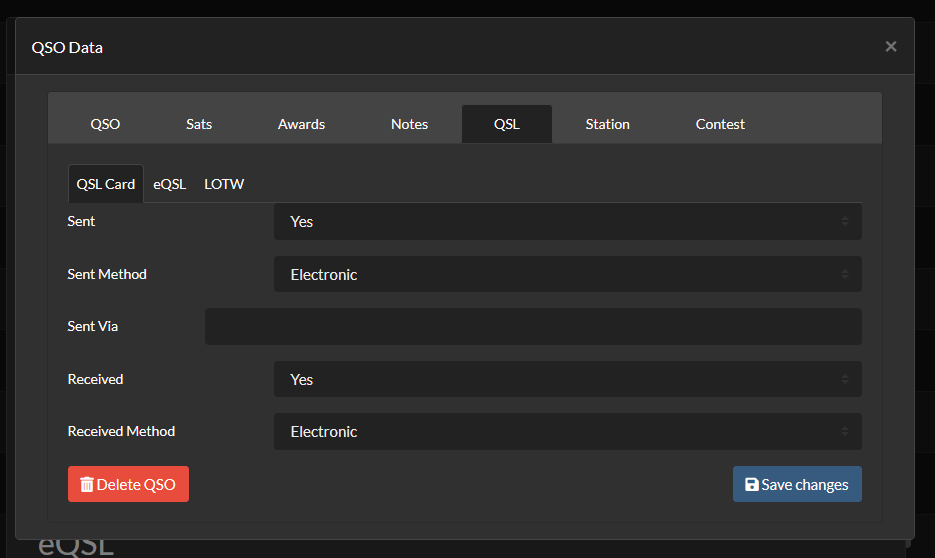Switch to the QSO tab
The image size is (935, 558).
[x=105, y=124]
